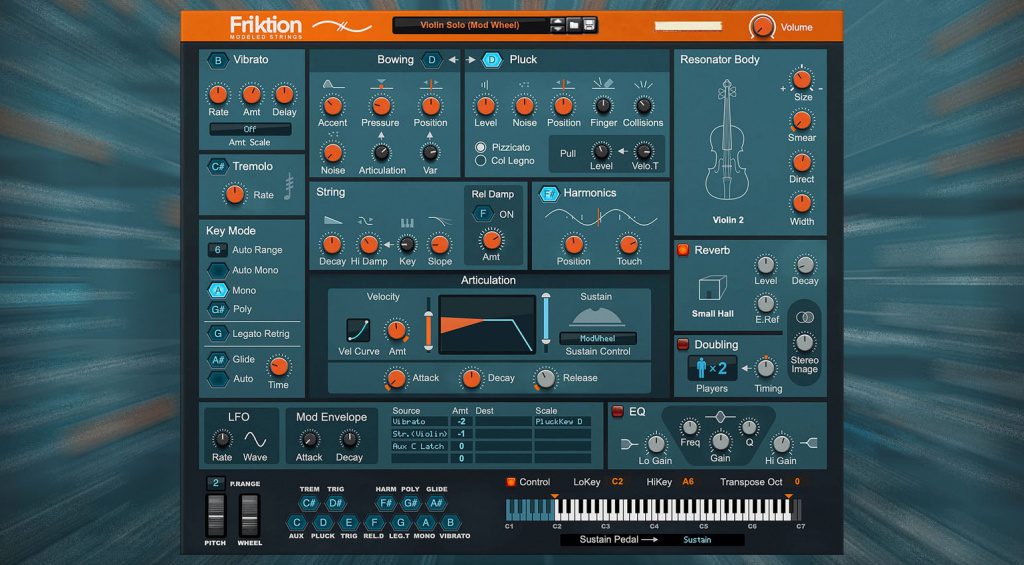The width and height of the screenshot is (1024, 565).
Task: Click the Harmonics F# key-switch hexagon
Action: click(549, 194)
